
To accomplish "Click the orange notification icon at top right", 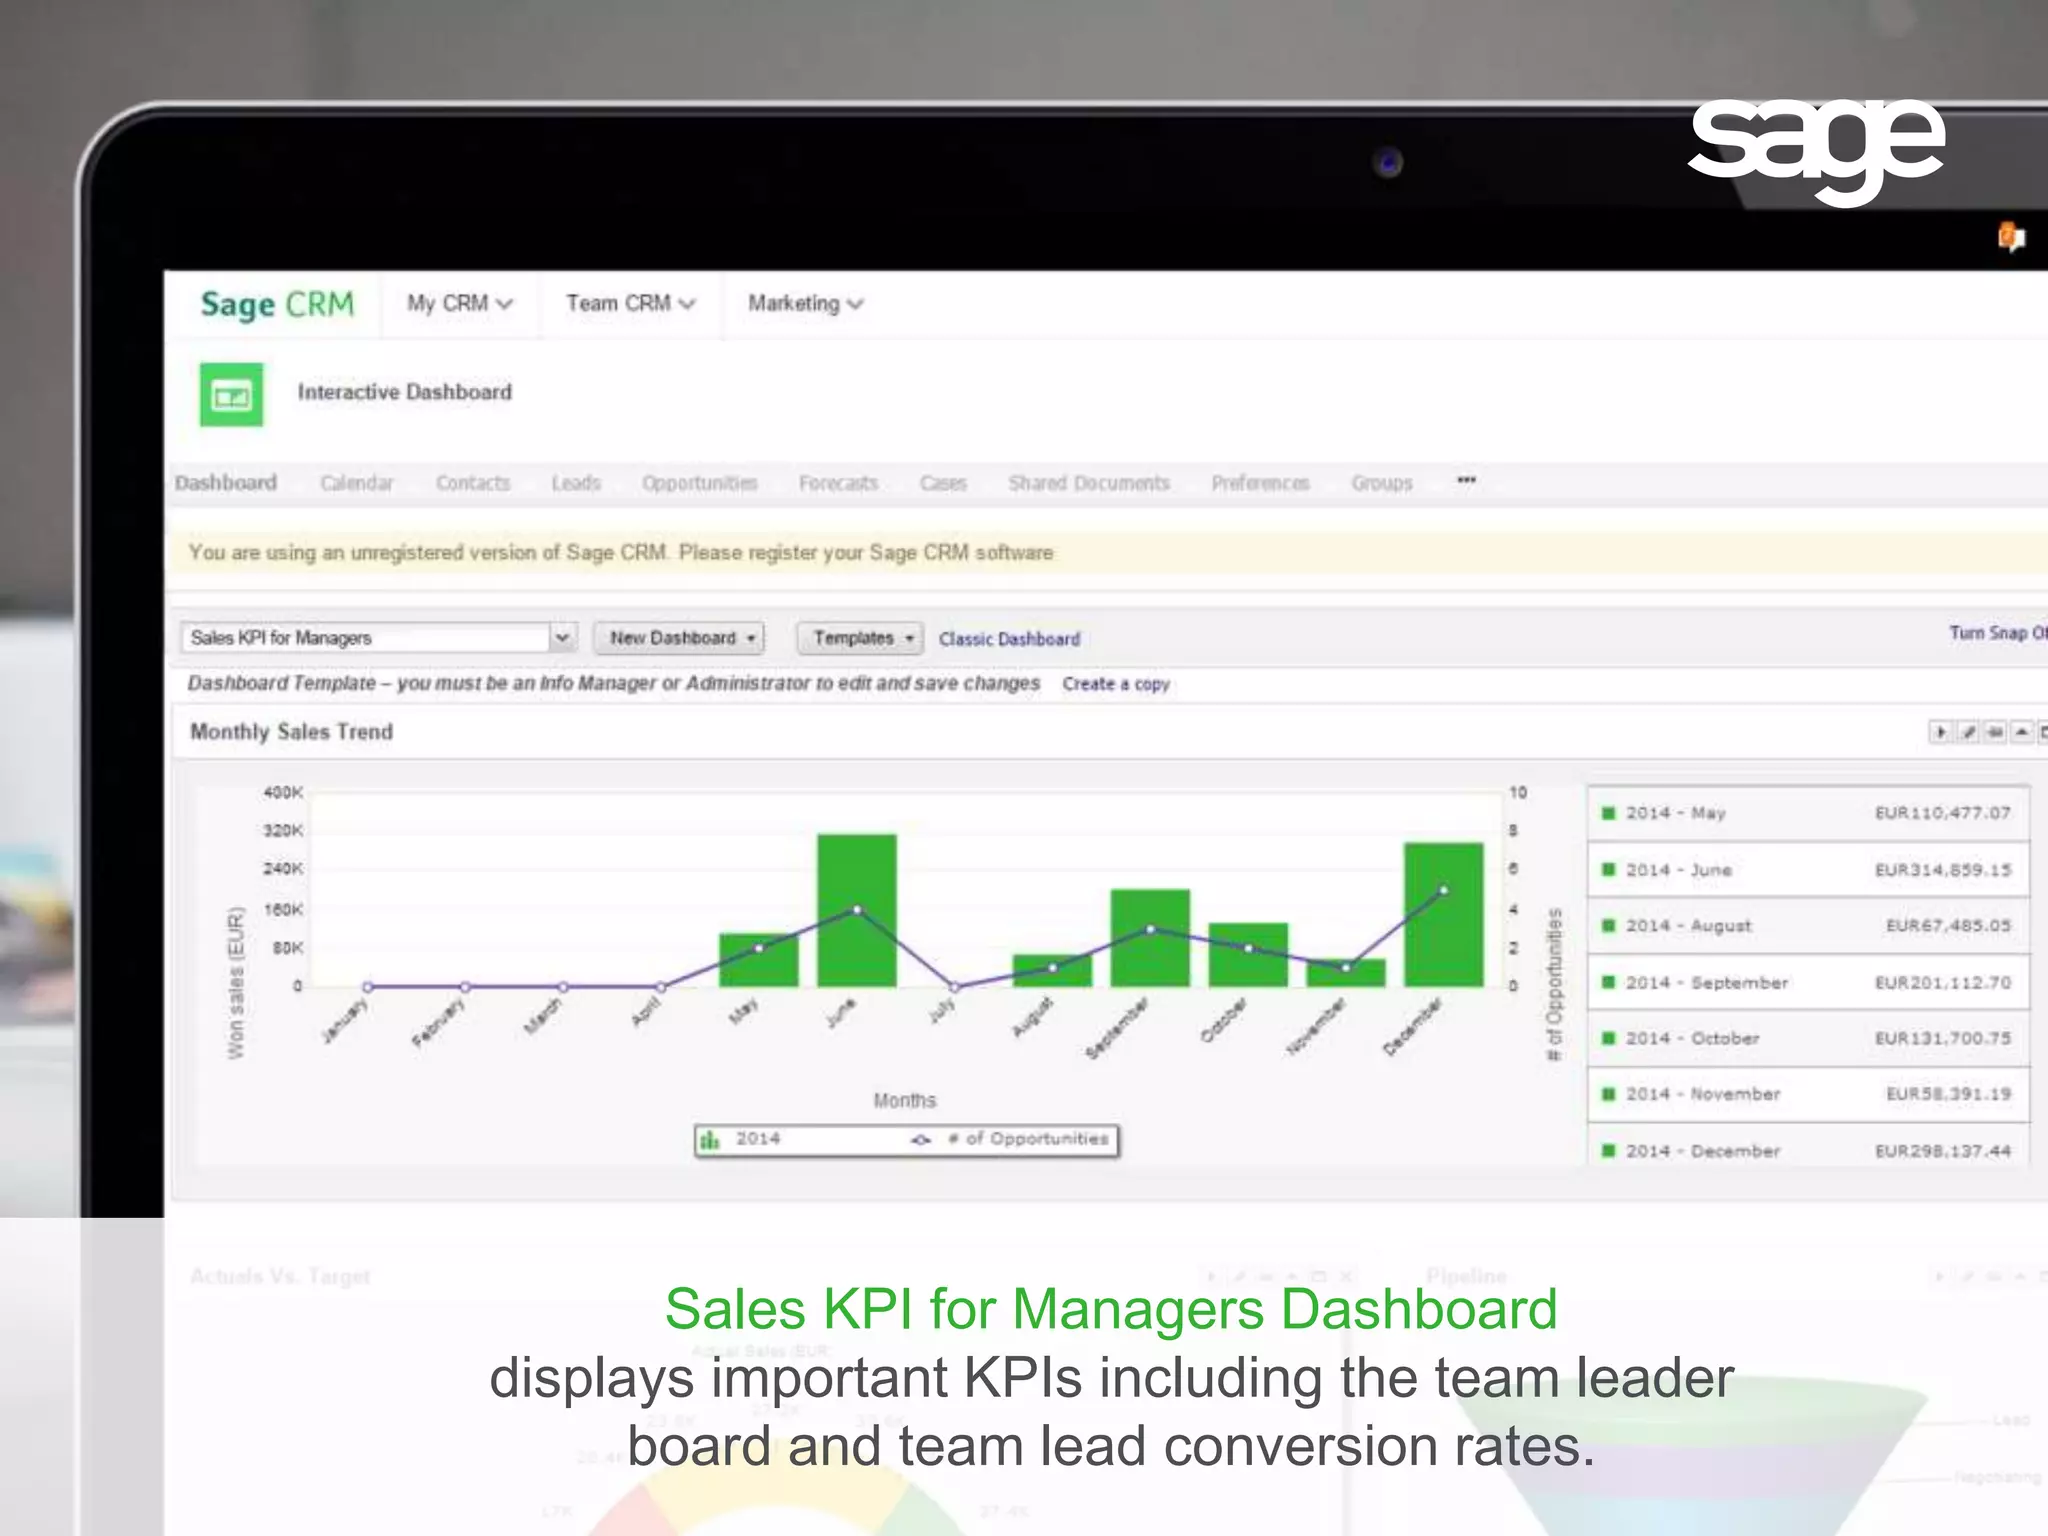I will (2010, 238).
